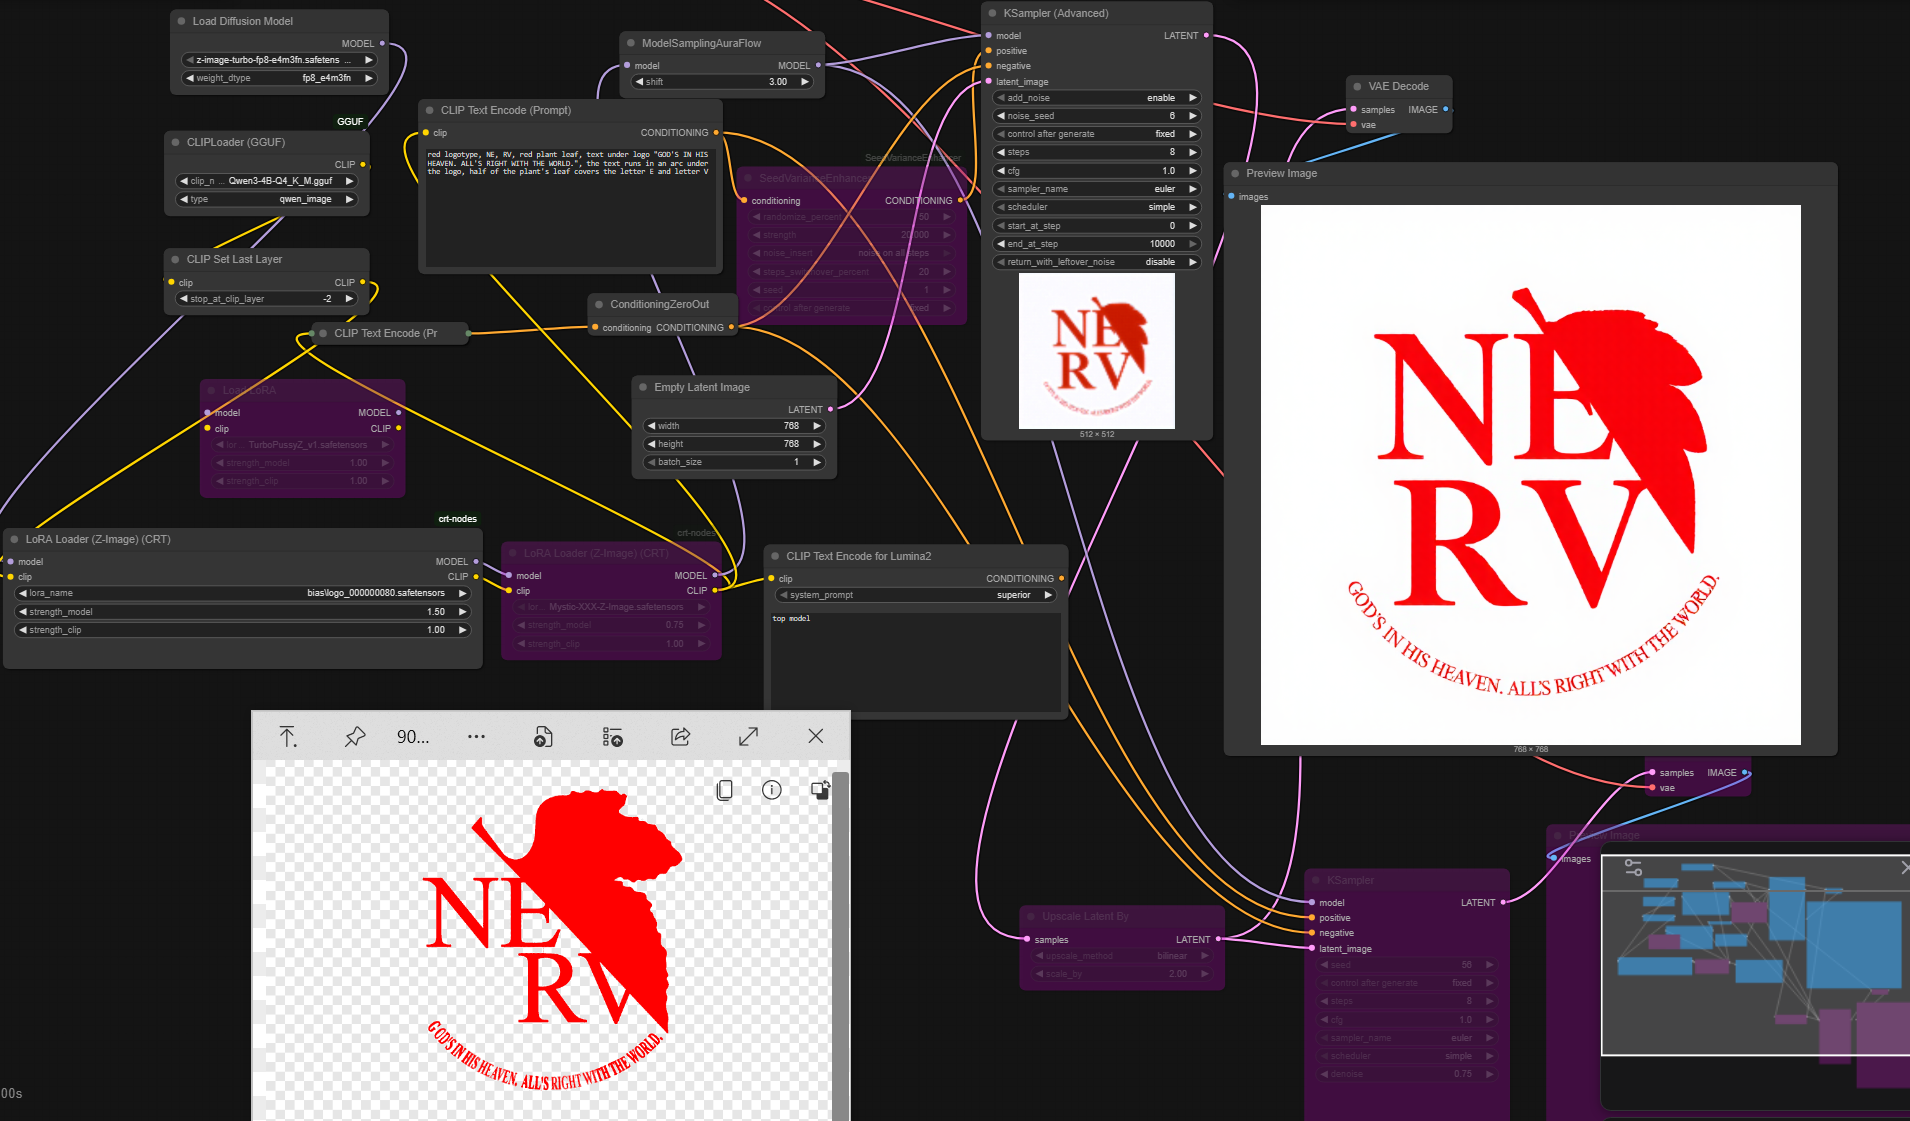Collapse the CLIP Text Encode for Lumina2 node
Viewport: 1910px width, 1121px height.
point(776,556)
